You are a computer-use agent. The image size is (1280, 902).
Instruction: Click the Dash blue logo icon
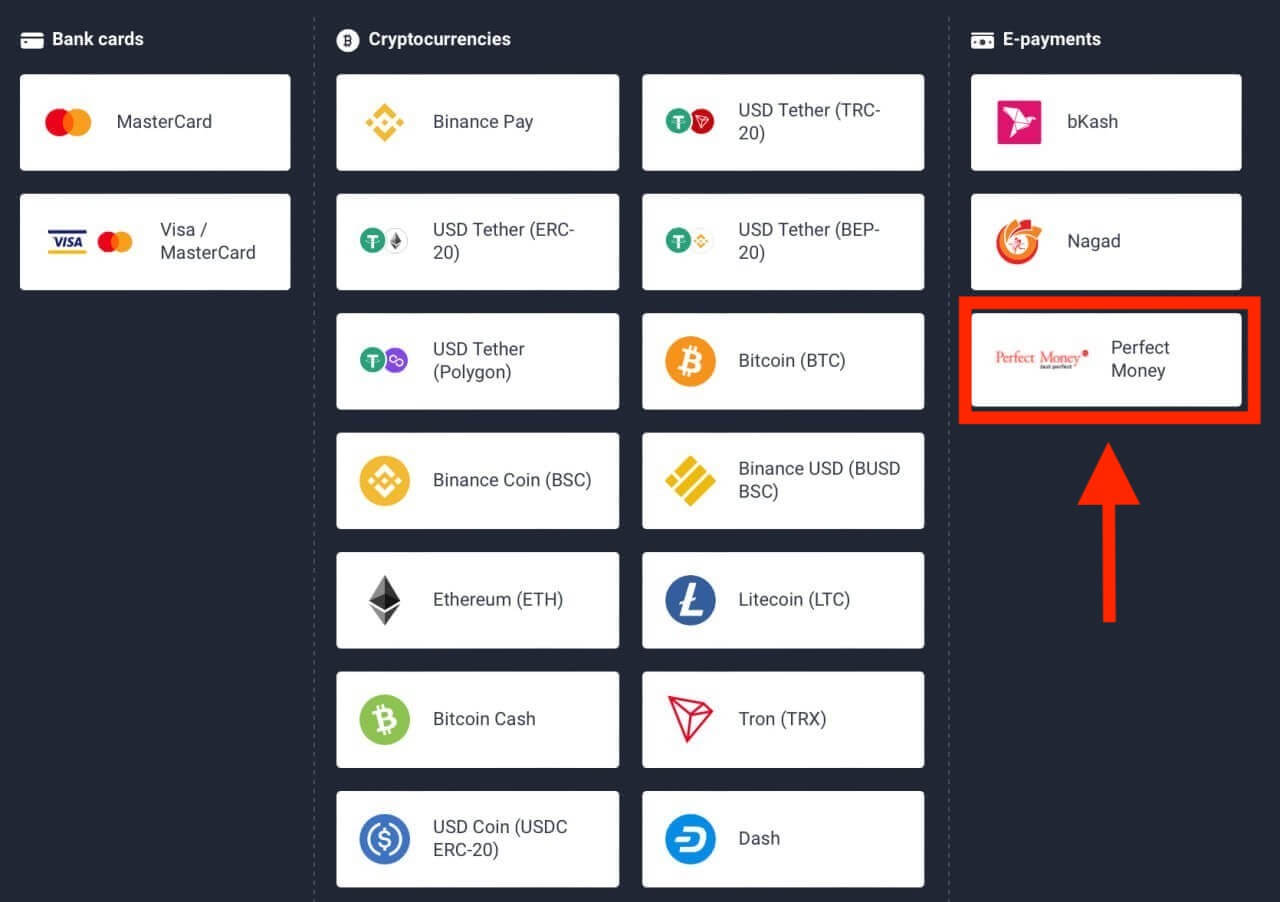[x=690, y=839]
